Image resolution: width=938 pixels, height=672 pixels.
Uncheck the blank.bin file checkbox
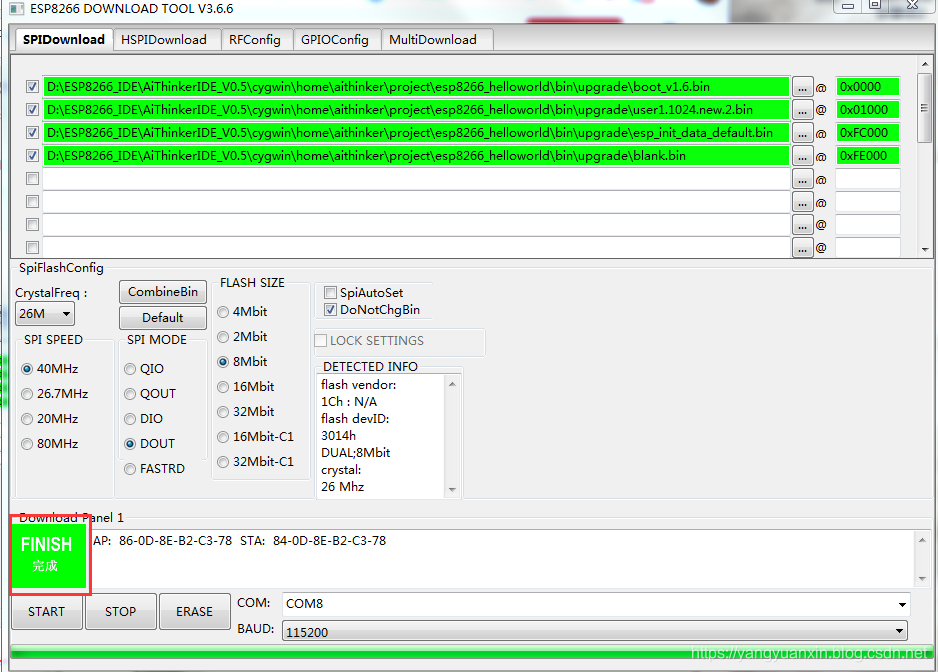32,156
